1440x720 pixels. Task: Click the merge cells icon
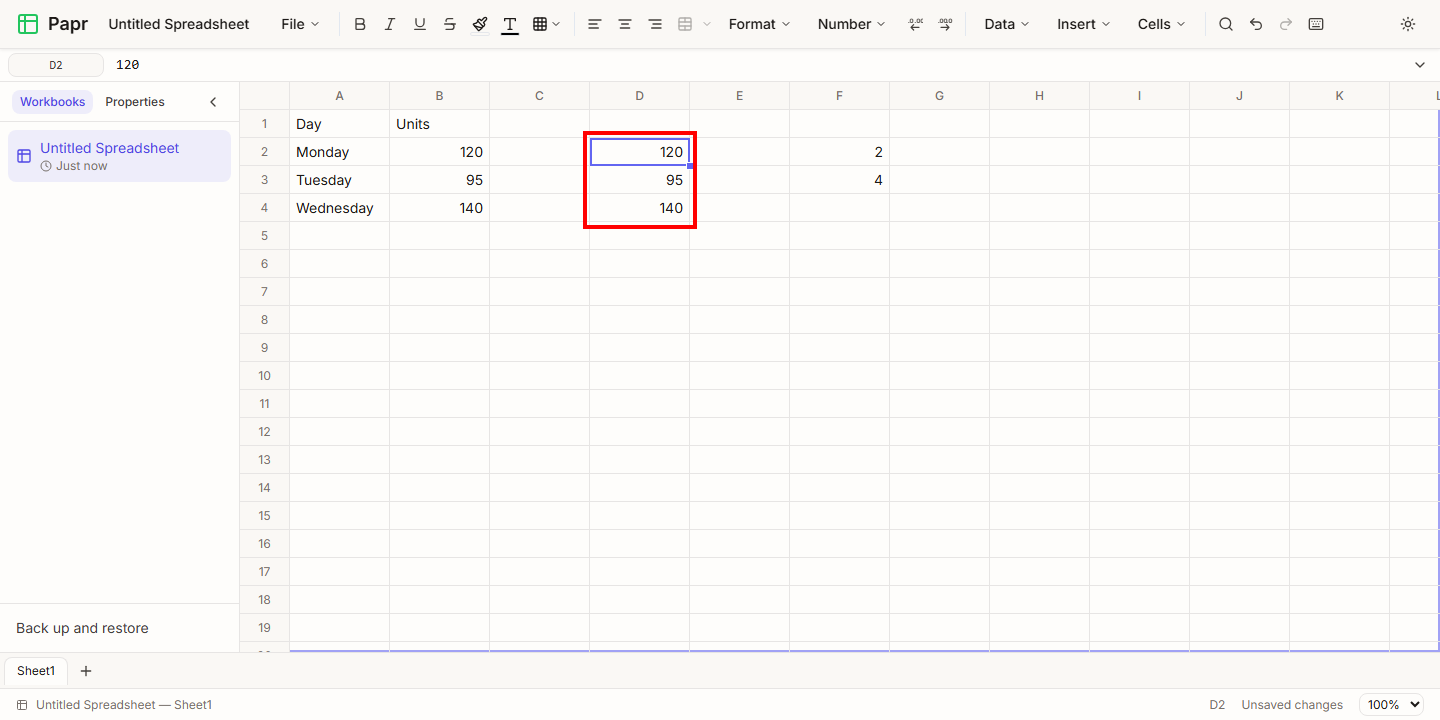685,24
